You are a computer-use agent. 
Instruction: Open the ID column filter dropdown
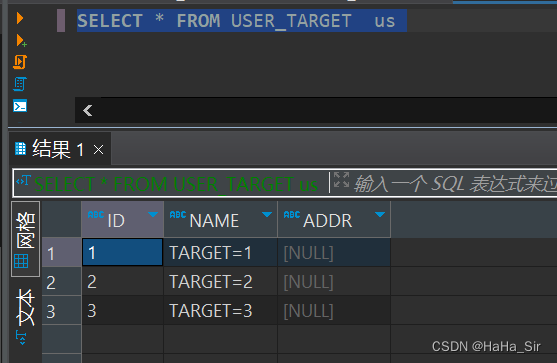[153, 215]
